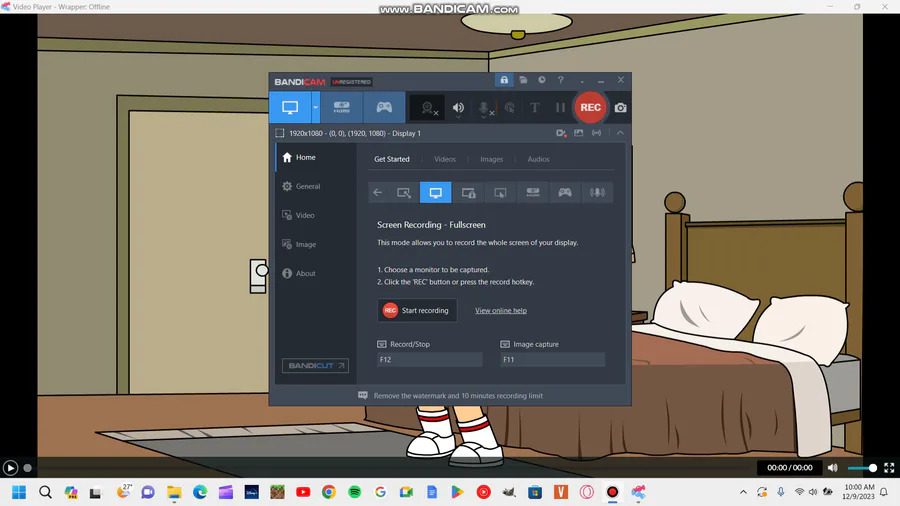This screenshot has height=506, width=900.
Task: Play the video in Video Player
Action: click(10, 468)
